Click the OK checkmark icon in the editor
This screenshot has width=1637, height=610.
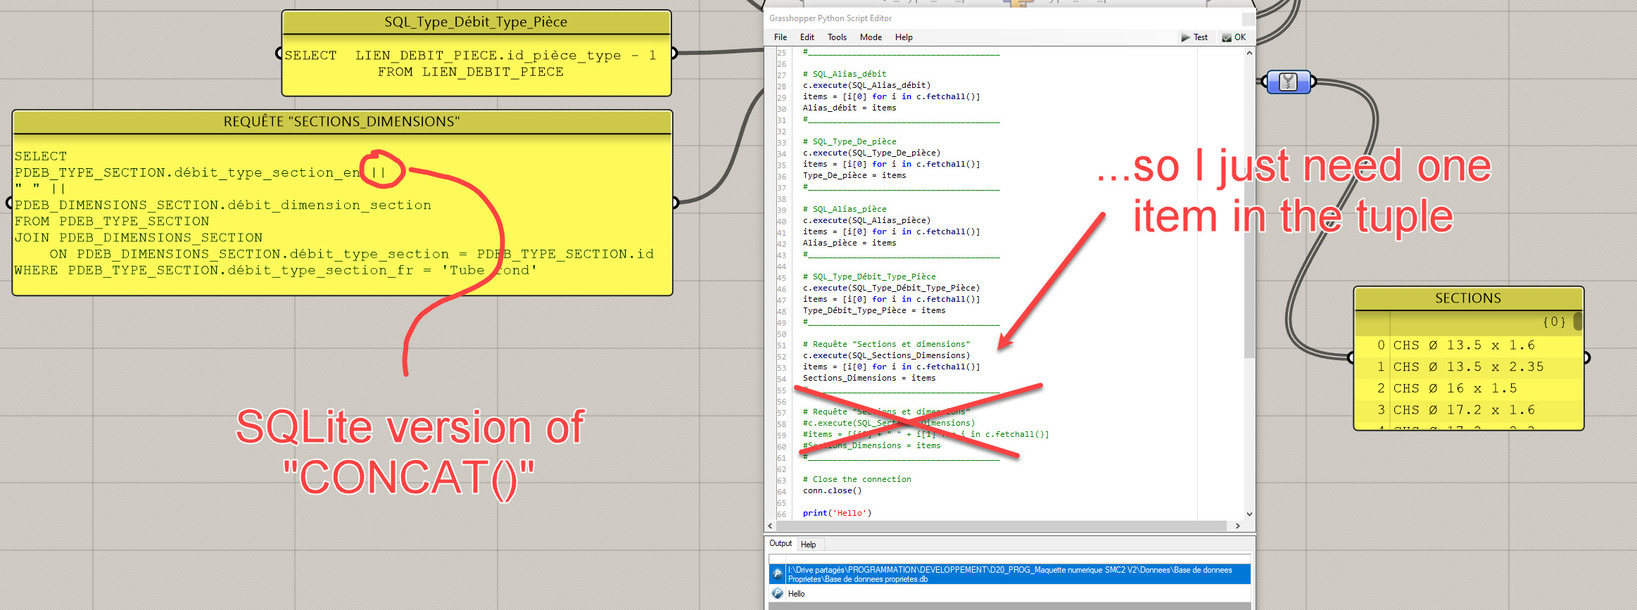pyautogui.click(x=1227, y=38)
